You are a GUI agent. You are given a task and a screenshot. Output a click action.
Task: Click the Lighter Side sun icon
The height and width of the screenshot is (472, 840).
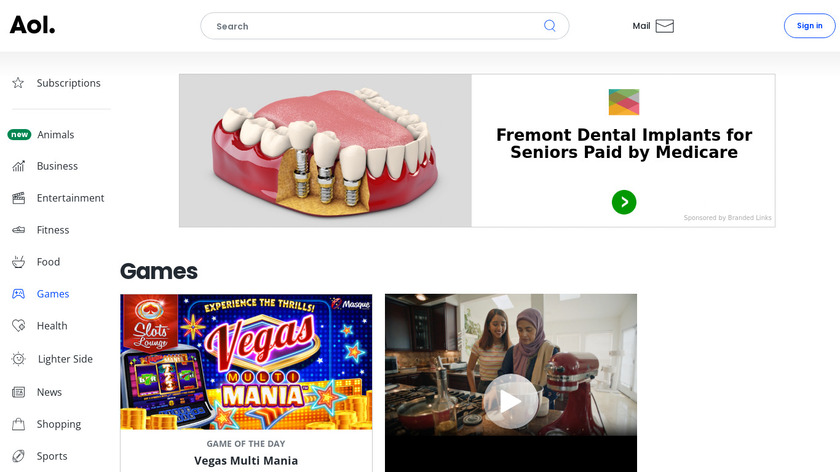pos(18,359)
